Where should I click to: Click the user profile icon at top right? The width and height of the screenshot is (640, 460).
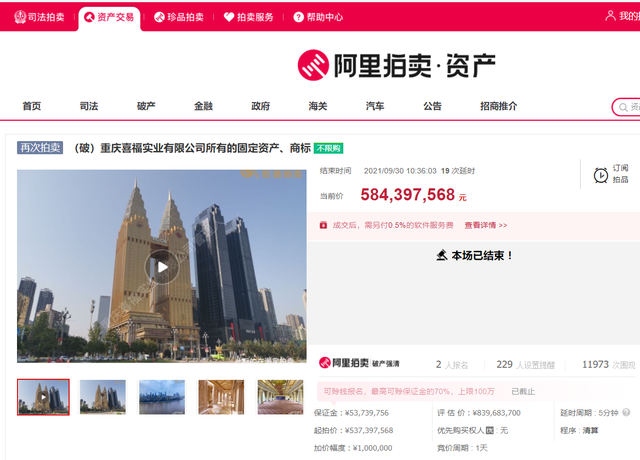[610, 16]
